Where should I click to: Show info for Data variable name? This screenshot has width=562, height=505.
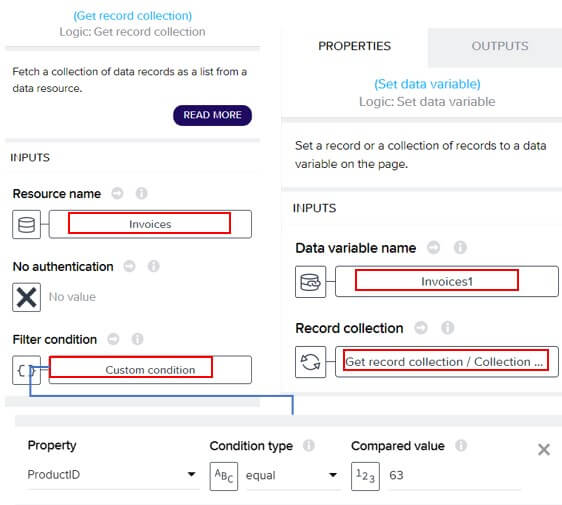460,247
